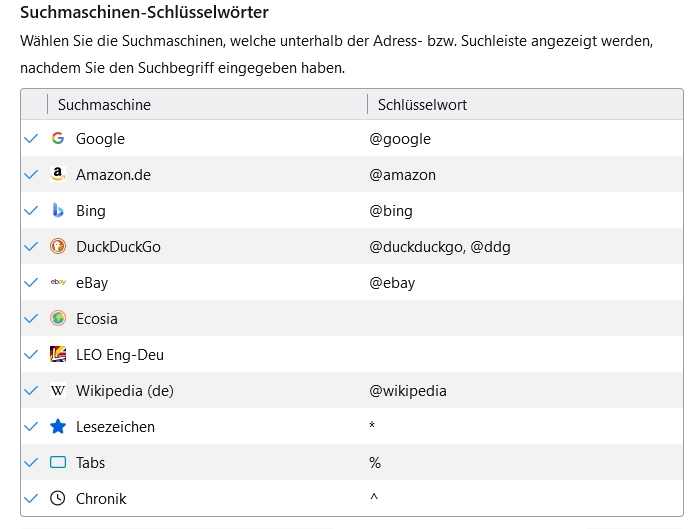Toggle the Ecosia checkmark off

tap(31, 319)
